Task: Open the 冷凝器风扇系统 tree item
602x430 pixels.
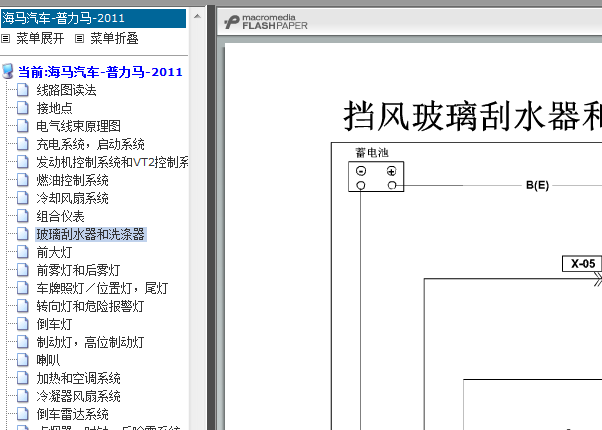Action: [x=78, y=397]
